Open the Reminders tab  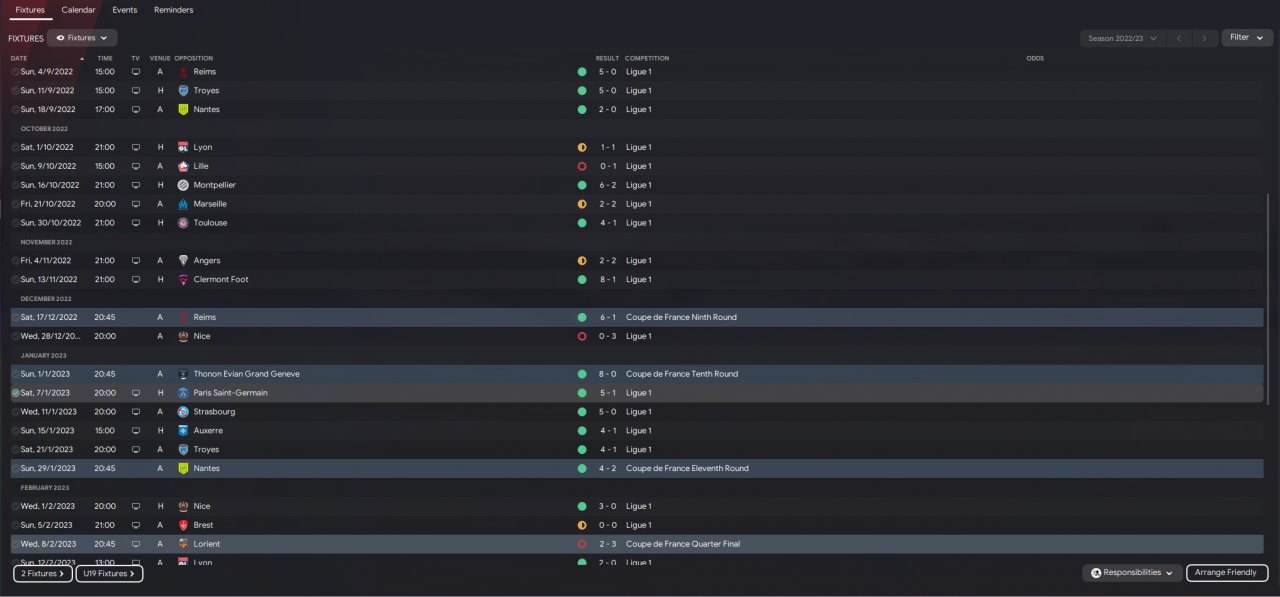174,10
